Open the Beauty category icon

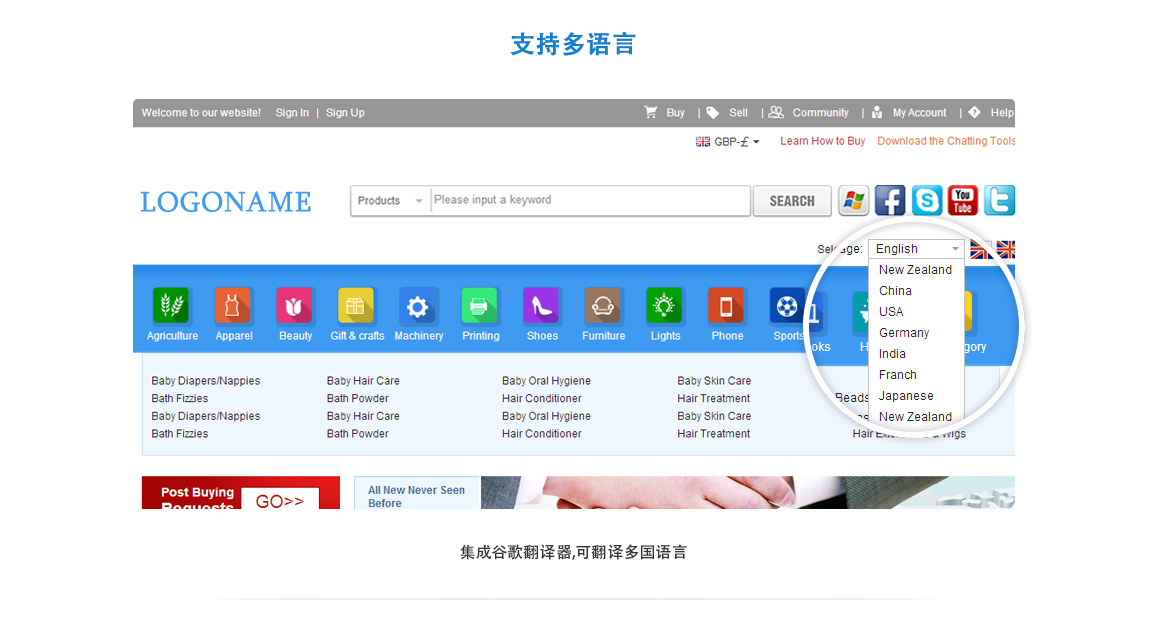(295, 306)
